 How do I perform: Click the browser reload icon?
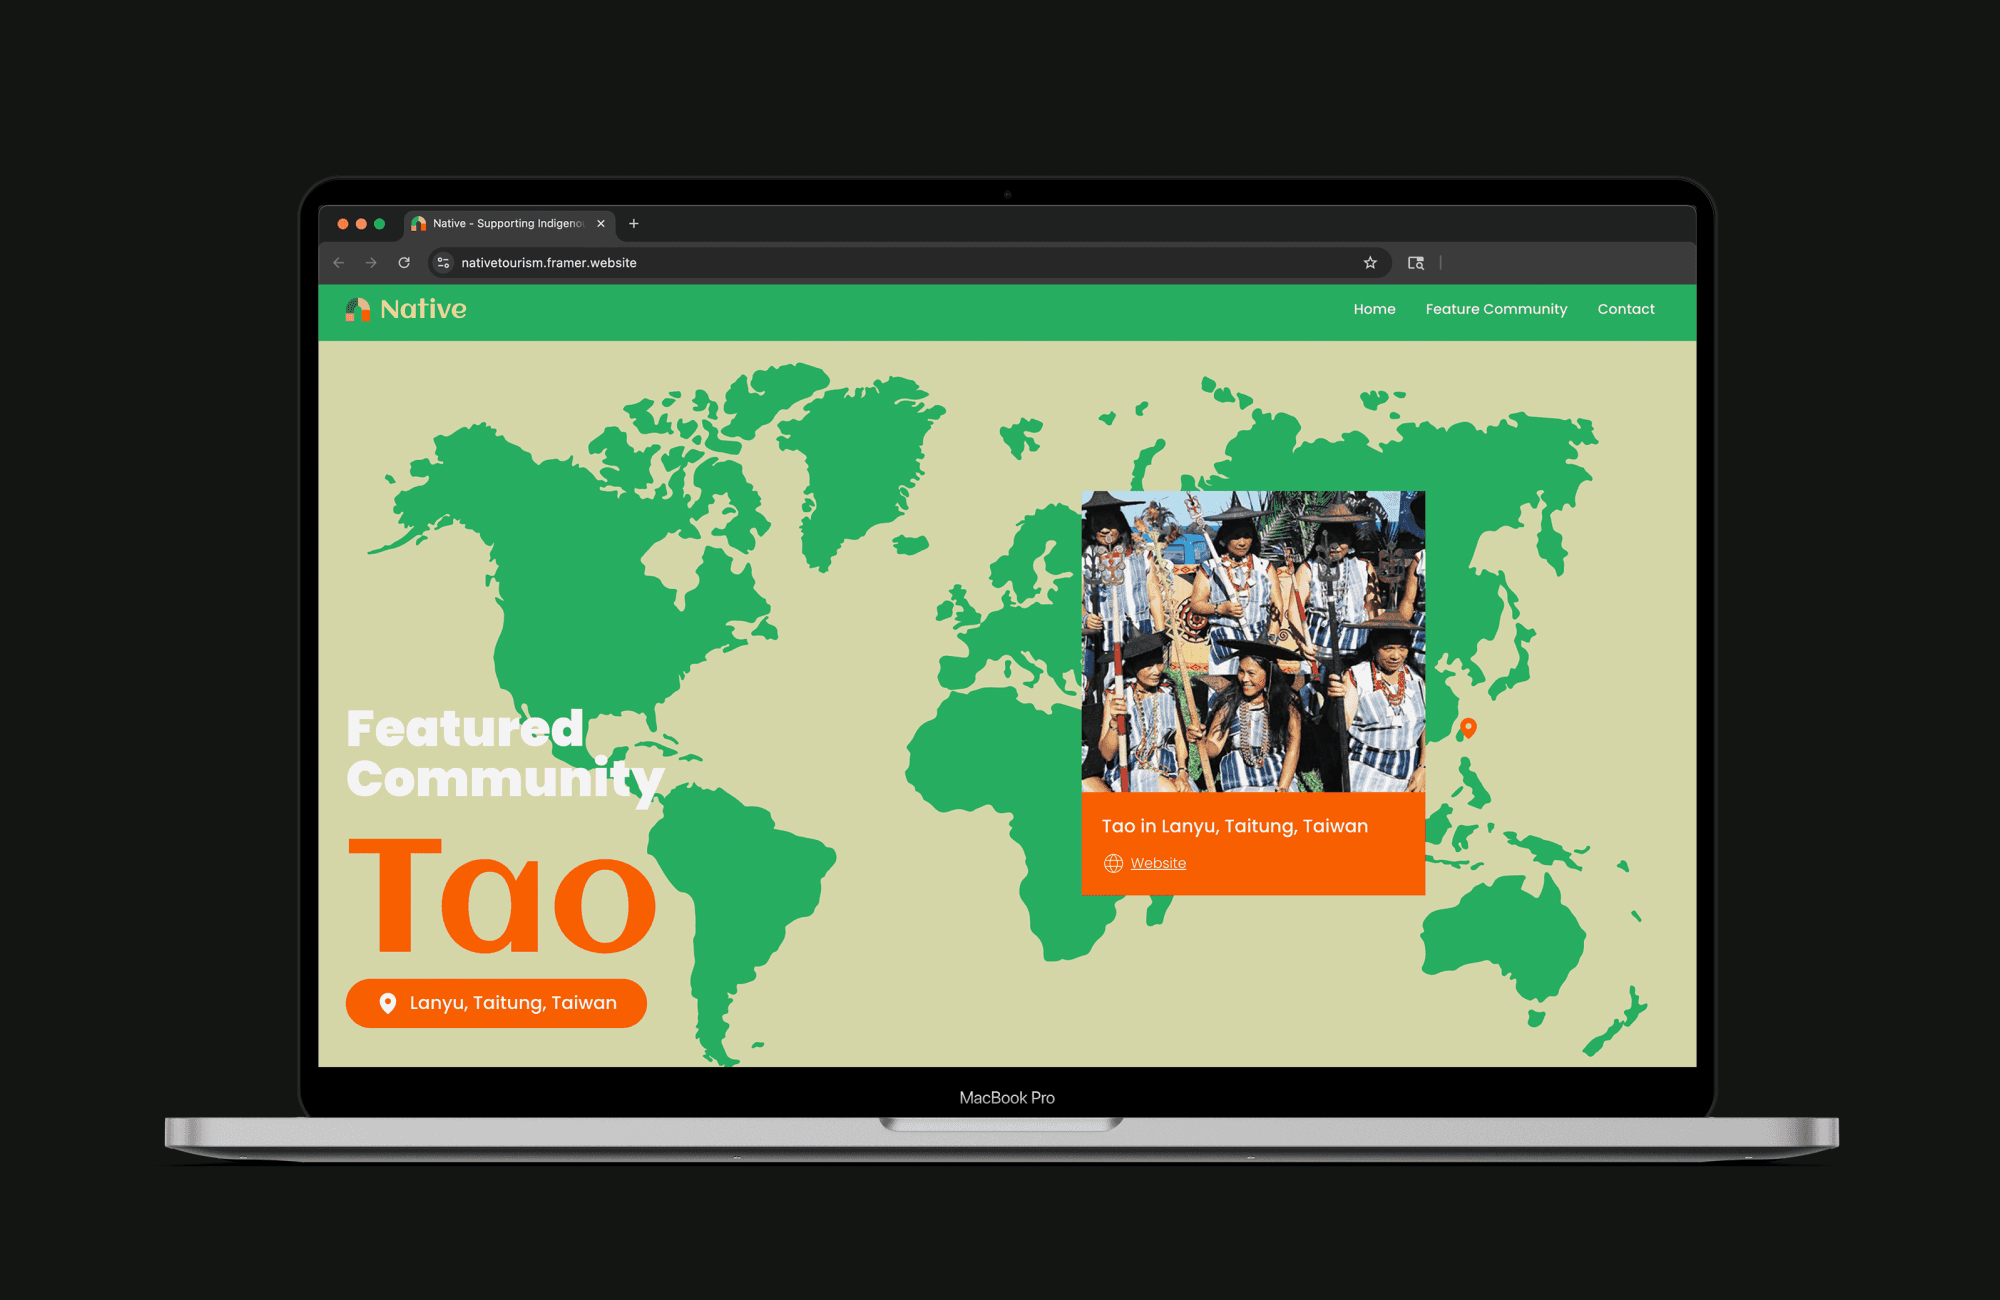pos(404,262)
